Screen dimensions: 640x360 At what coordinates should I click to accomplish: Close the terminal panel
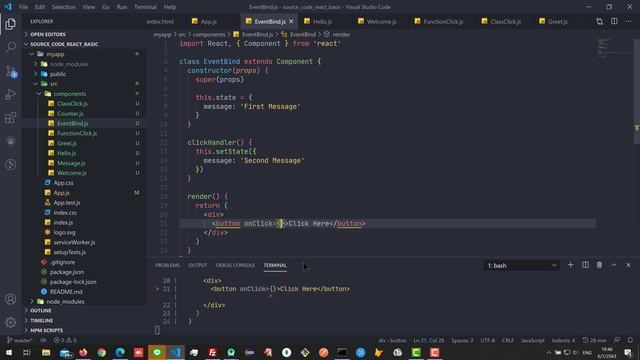click(x=628, y=265)
